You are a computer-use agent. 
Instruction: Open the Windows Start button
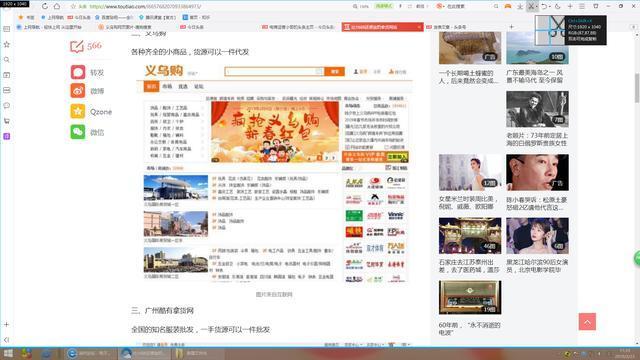[x=8, y=353]
